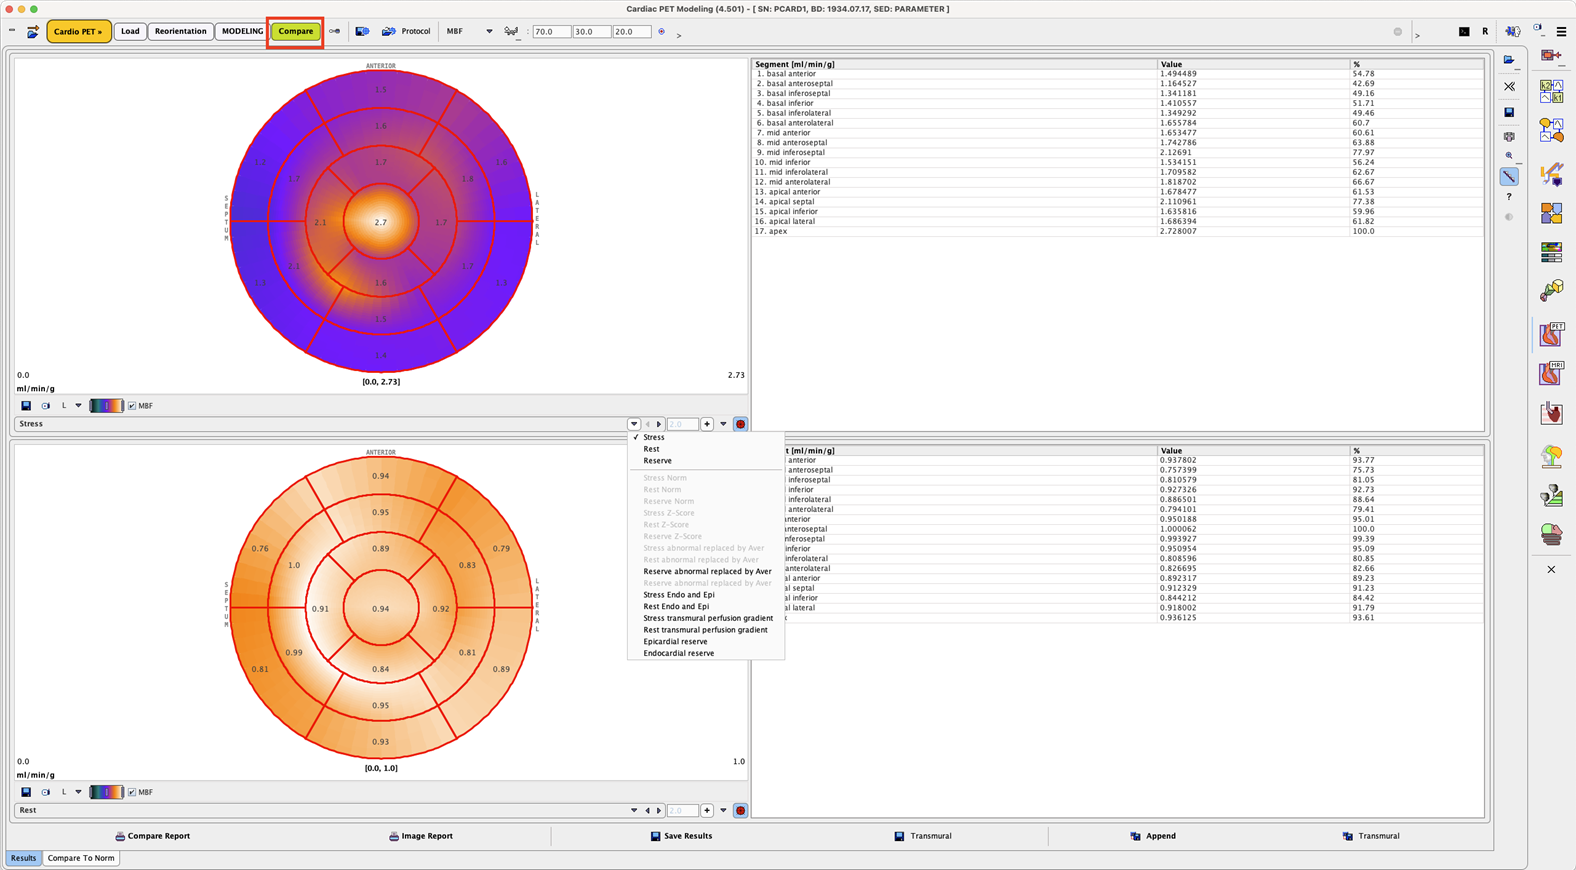Click the next arrow in the Rest row

(x=659, y=811)
